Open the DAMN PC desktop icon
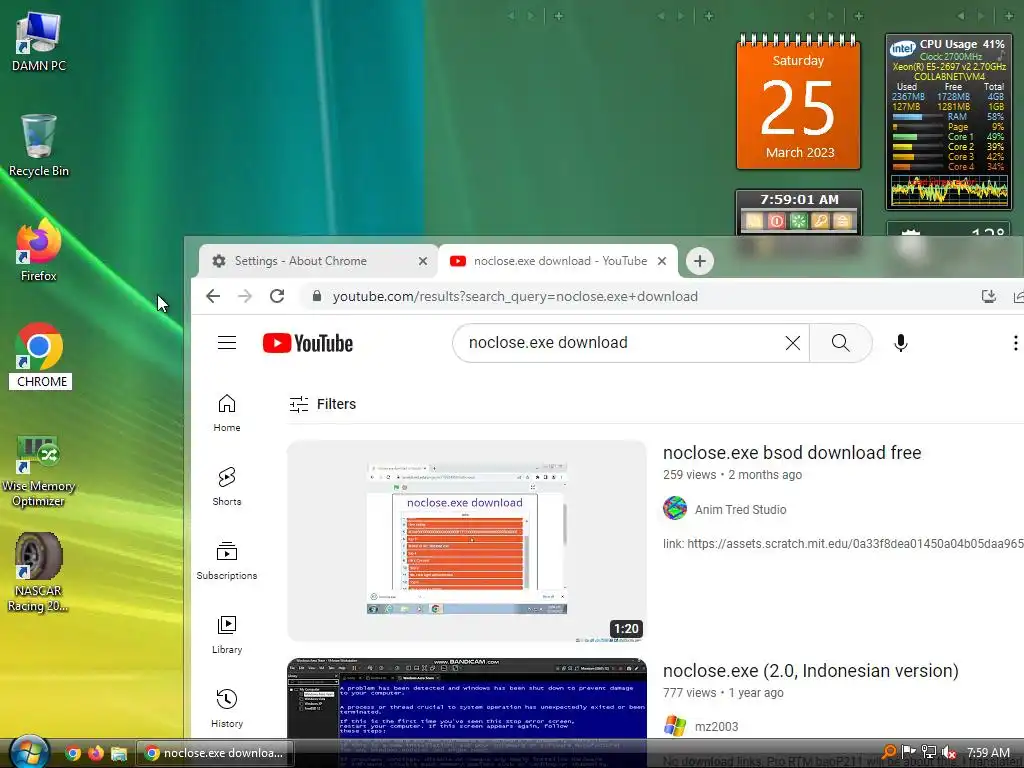This screenshot has width=1024, height=768. (39, 42)
